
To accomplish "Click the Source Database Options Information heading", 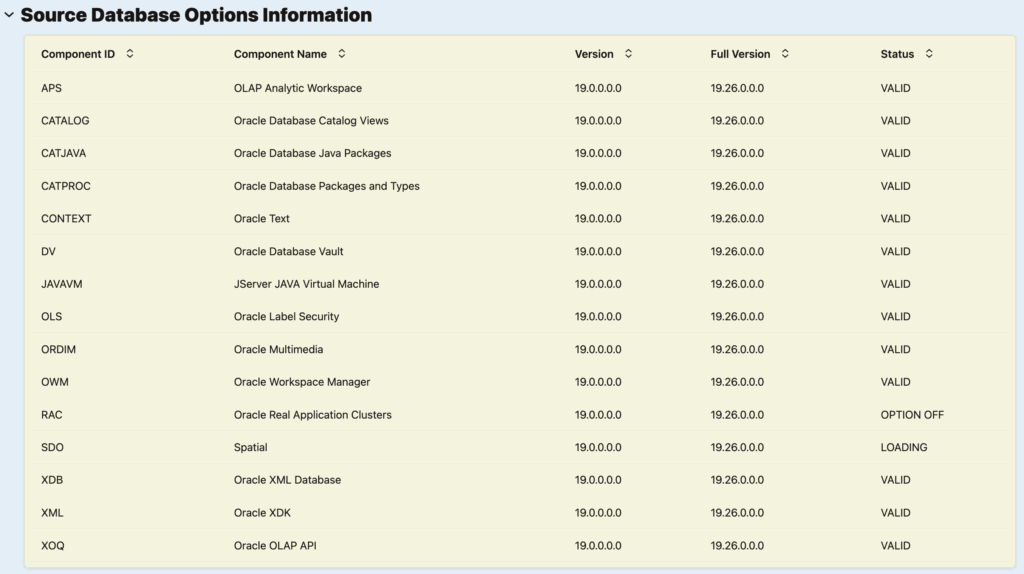I will (196, 16).
